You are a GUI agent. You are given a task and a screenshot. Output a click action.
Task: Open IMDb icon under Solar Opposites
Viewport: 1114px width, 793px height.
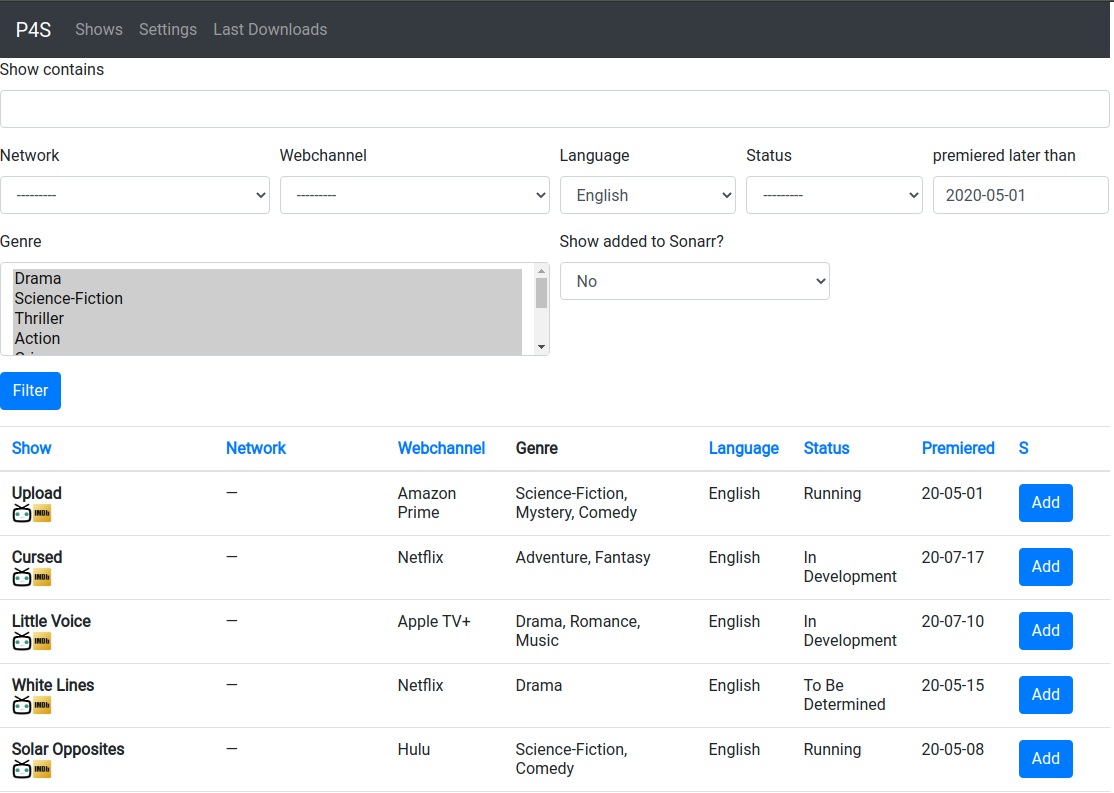click(x=42, y=769)
